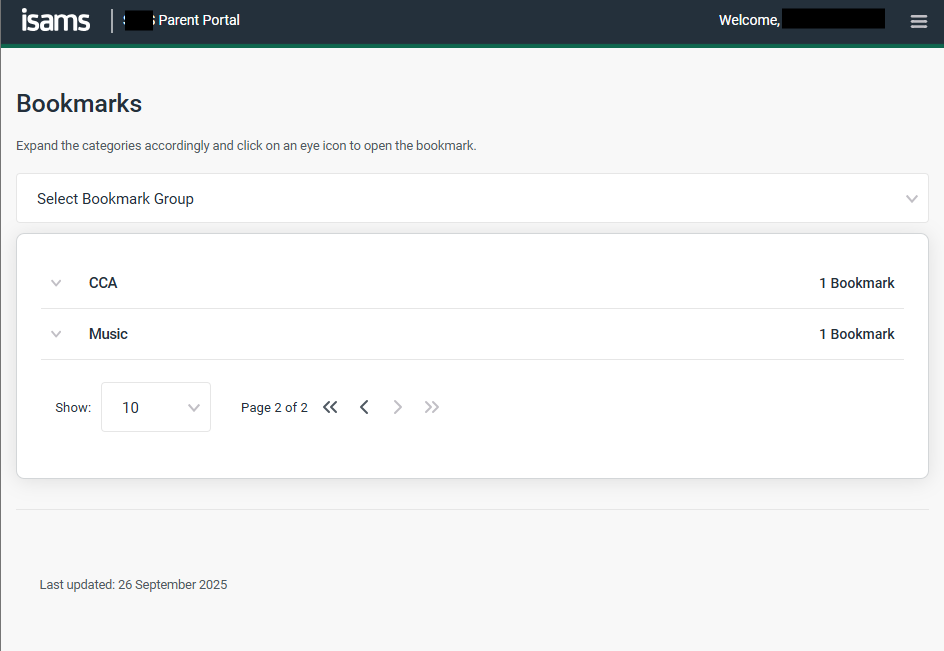
Task: Open the Show 10 per-page dropdown
Action: click(156, 407)
